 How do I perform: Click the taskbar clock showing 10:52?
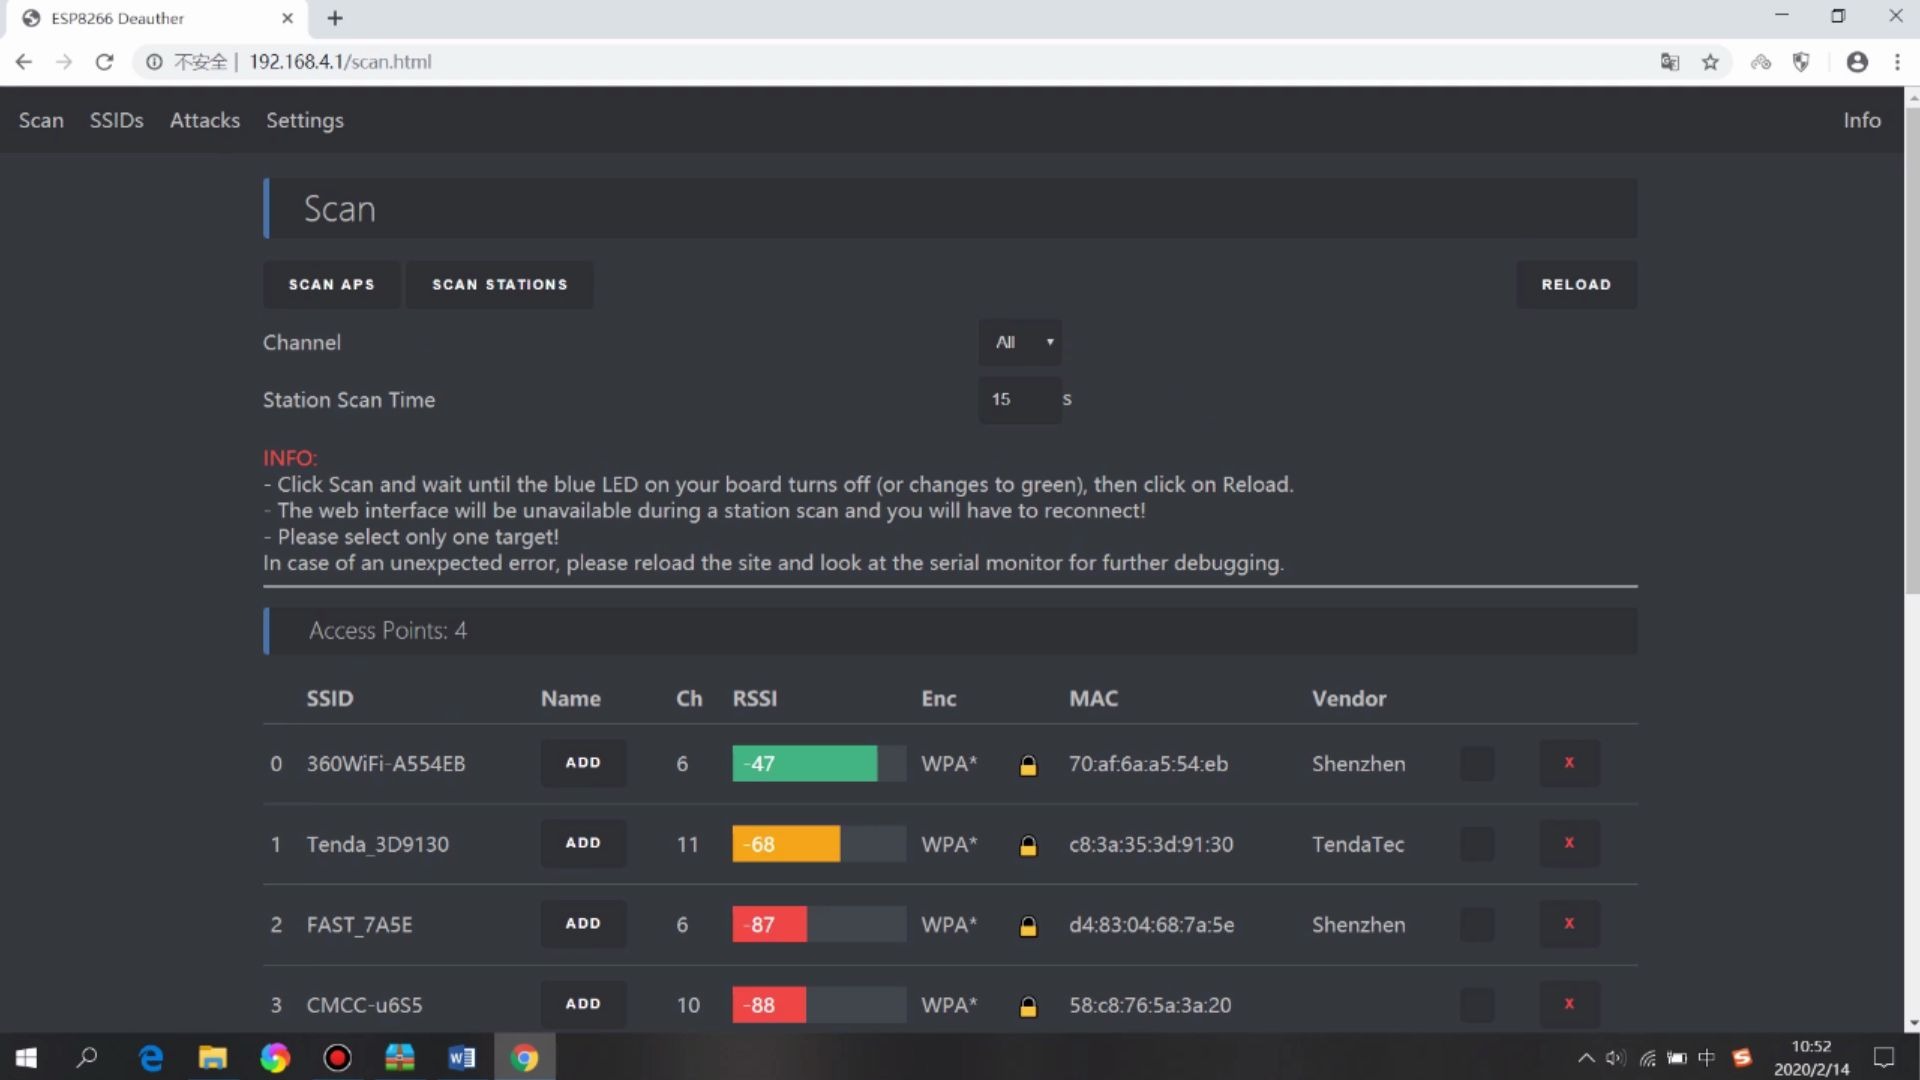click(x=1811, y=1057)
